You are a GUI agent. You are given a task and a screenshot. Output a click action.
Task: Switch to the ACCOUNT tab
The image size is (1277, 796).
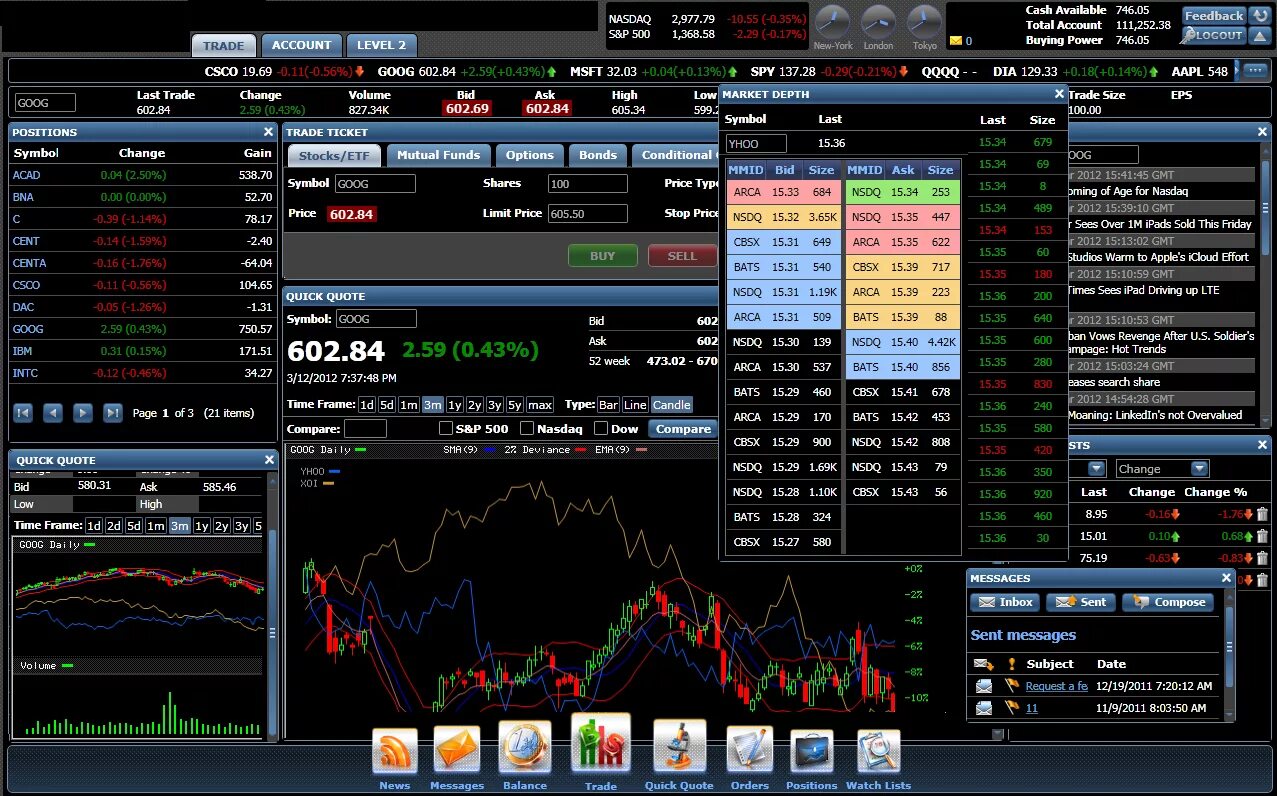301,45
